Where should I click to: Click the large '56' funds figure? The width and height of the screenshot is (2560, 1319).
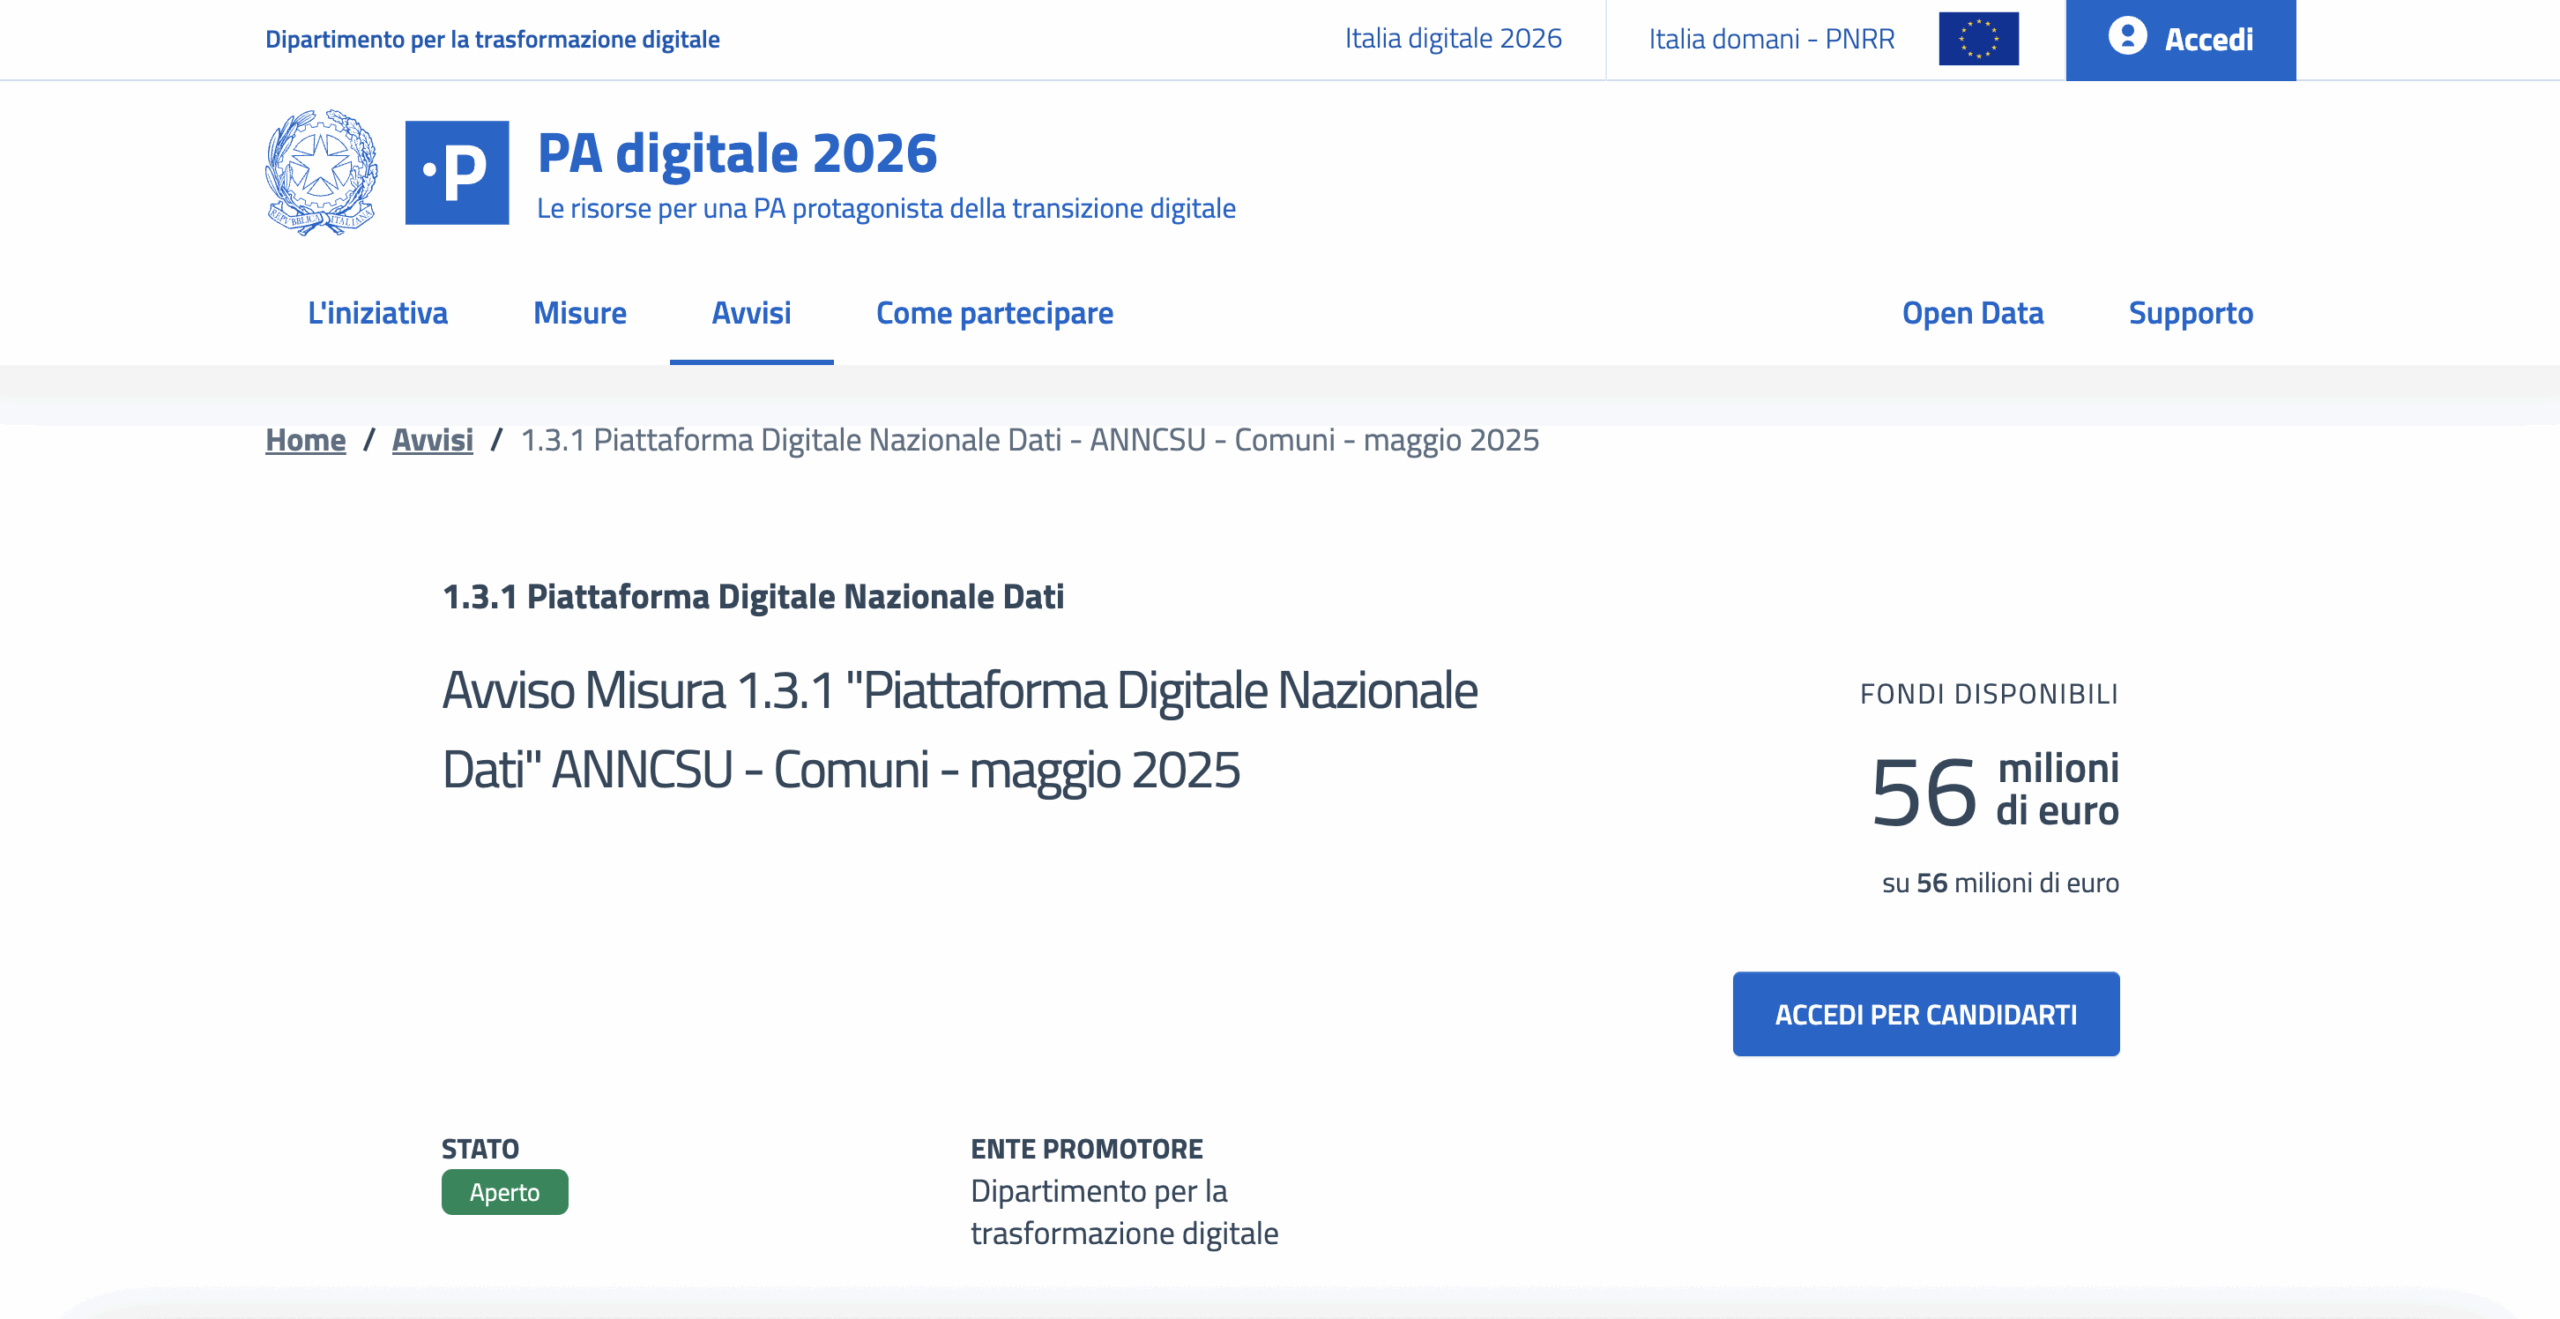click(x=1924, y=793)
